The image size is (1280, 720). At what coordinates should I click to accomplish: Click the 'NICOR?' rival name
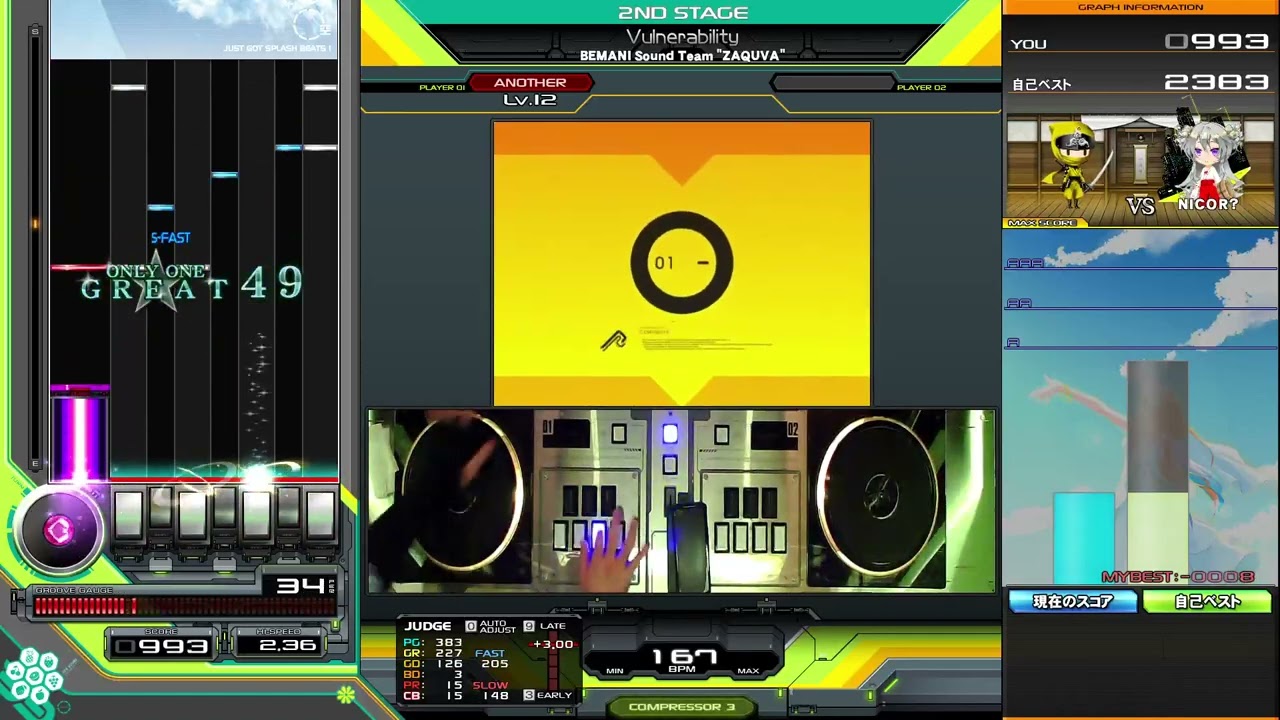[1207, 204]
